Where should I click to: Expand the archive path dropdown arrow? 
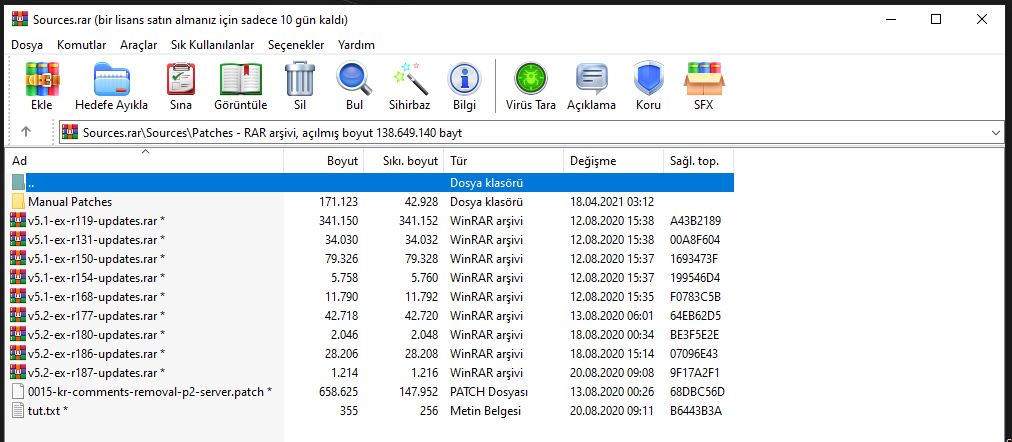pyautogui.click(x=997, y=133)
